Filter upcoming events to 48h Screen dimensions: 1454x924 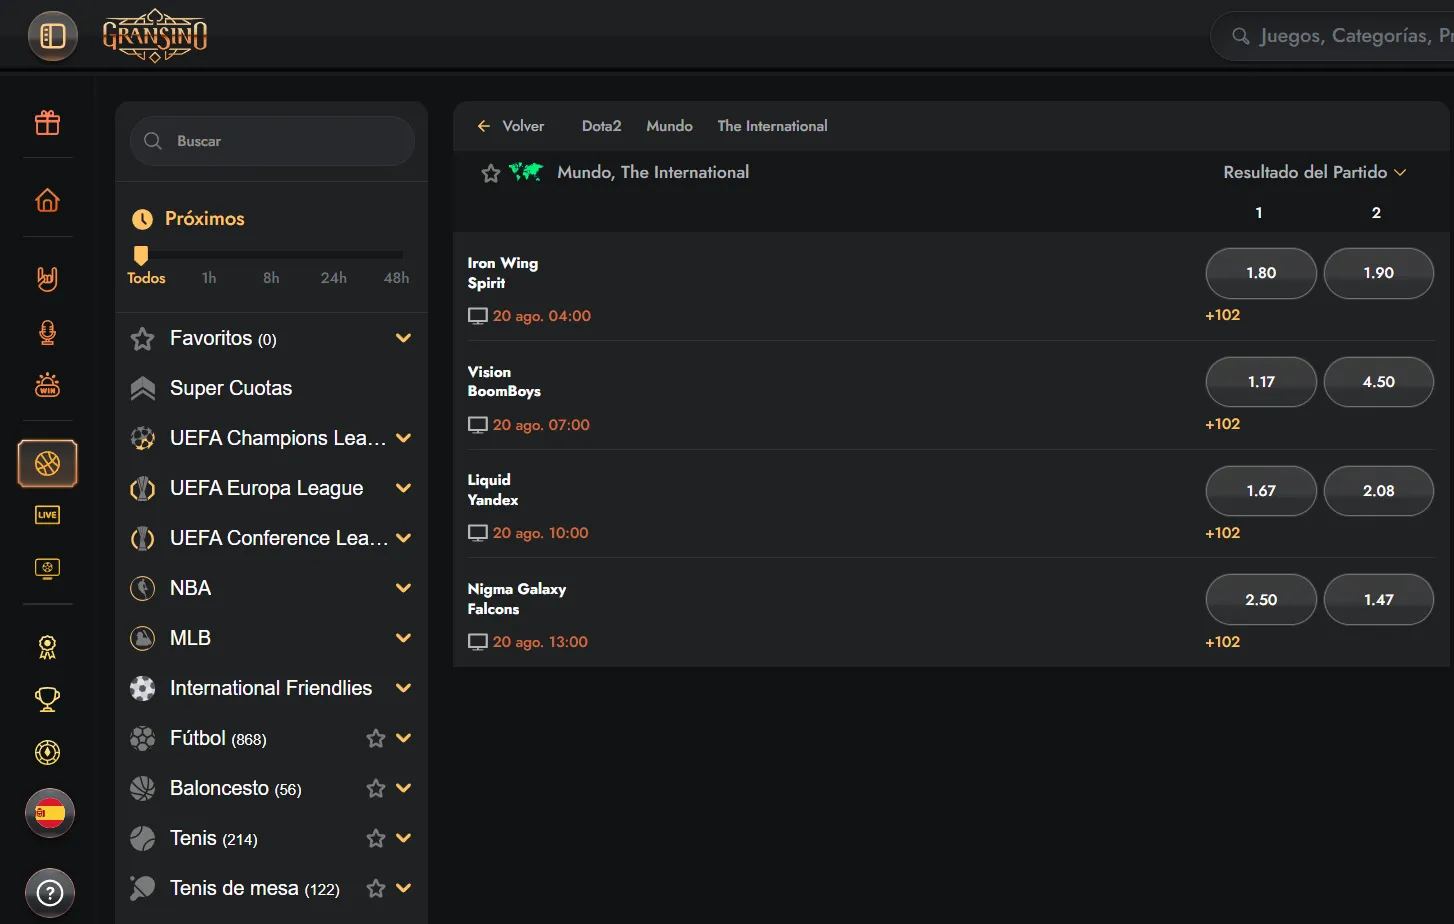pyautogui.click(x=397, y=278)
